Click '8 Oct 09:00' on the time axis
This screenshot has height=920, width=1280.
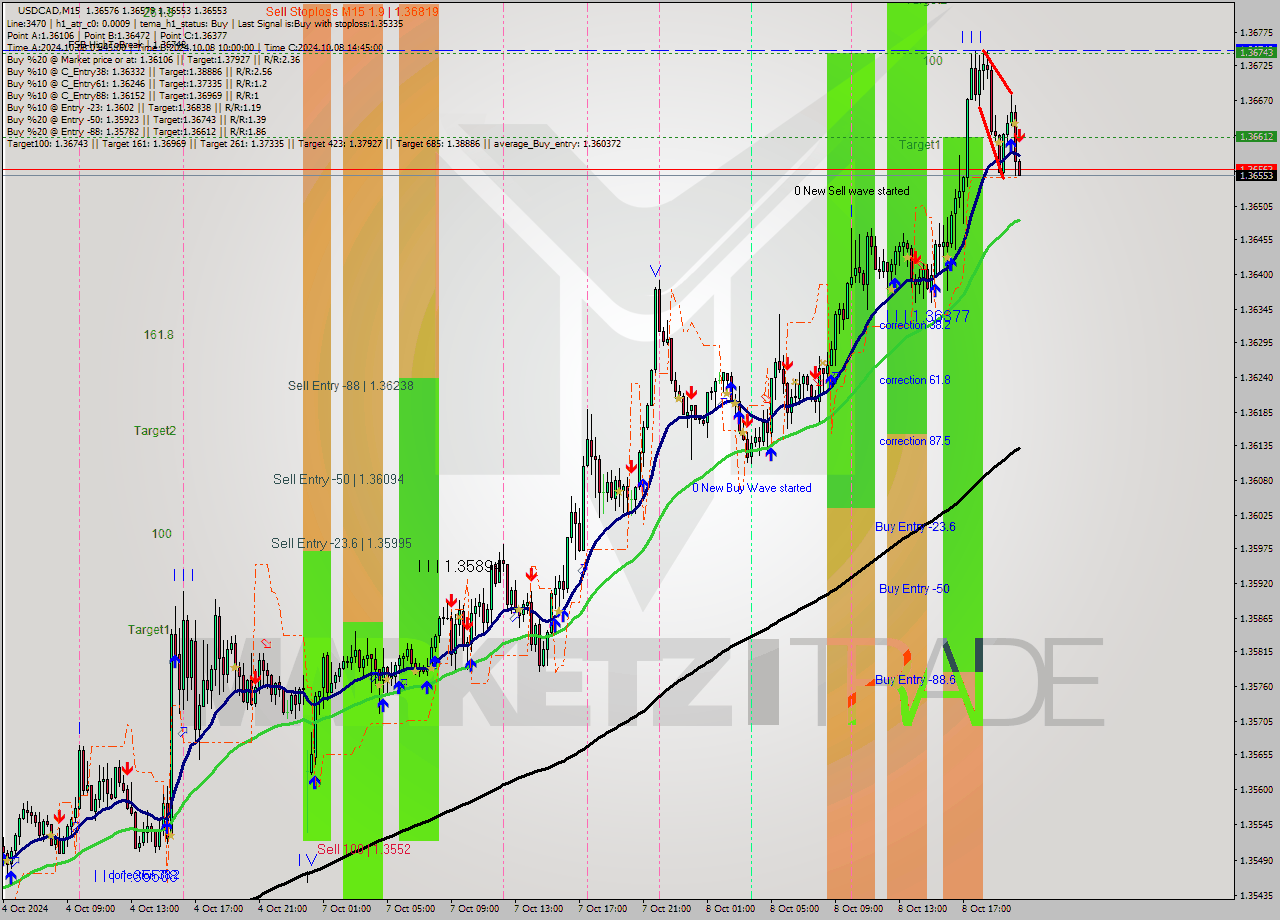click(859, 909)
